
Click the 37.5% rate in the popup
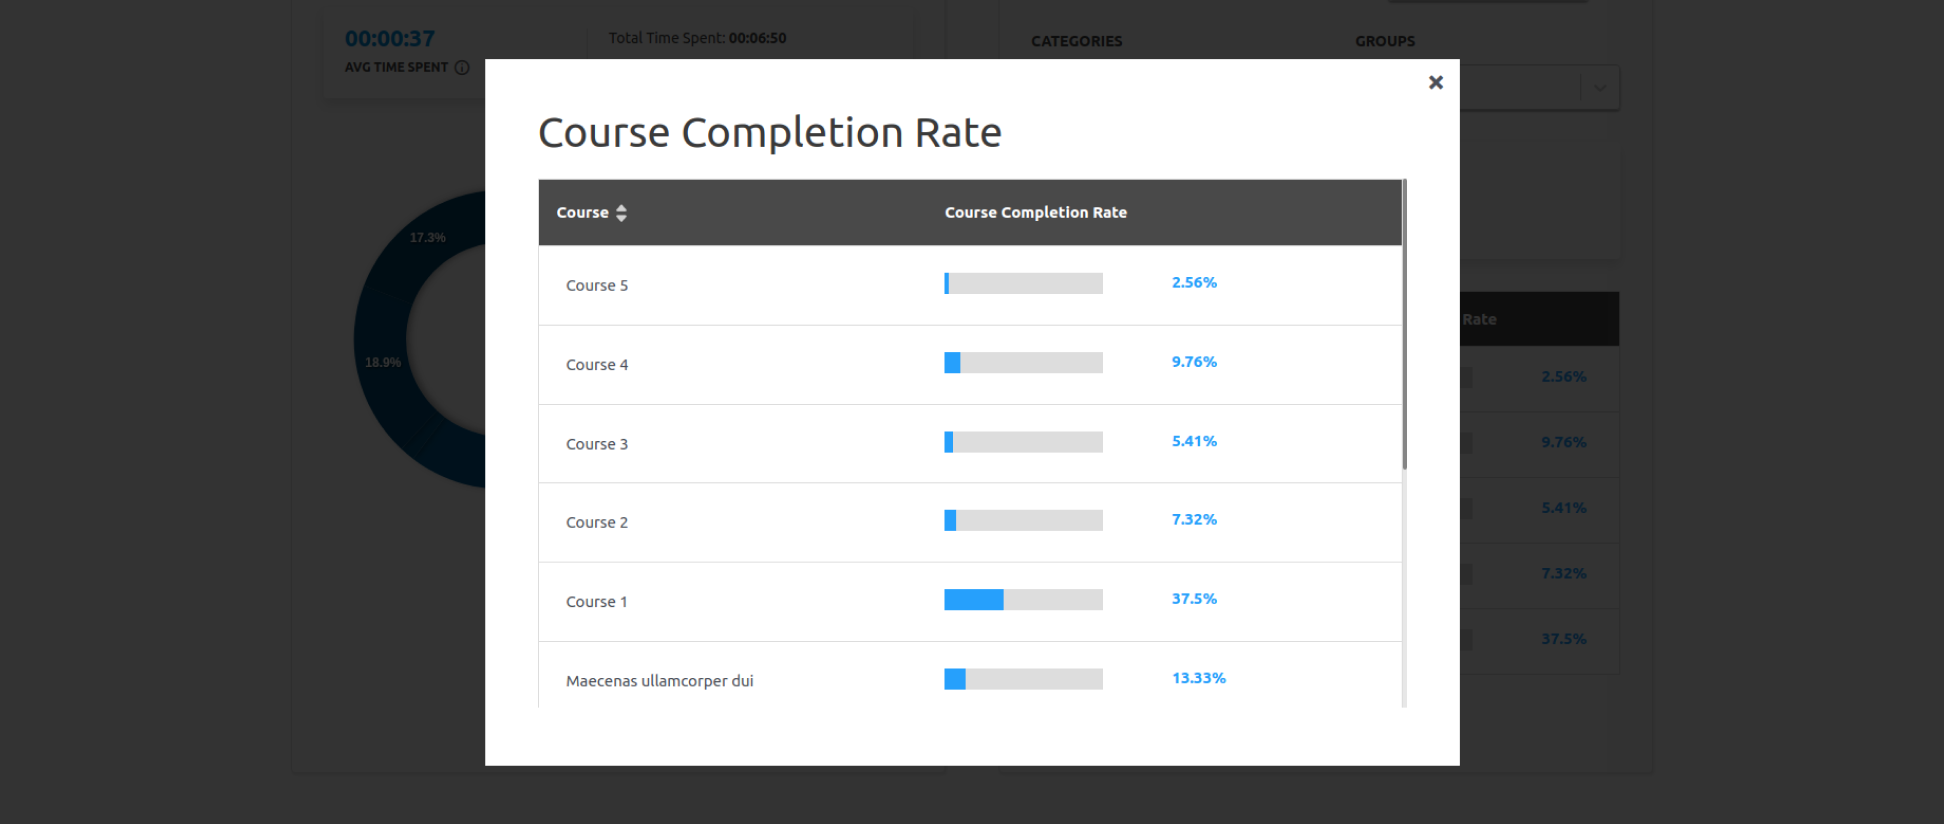click(1194, 599)
